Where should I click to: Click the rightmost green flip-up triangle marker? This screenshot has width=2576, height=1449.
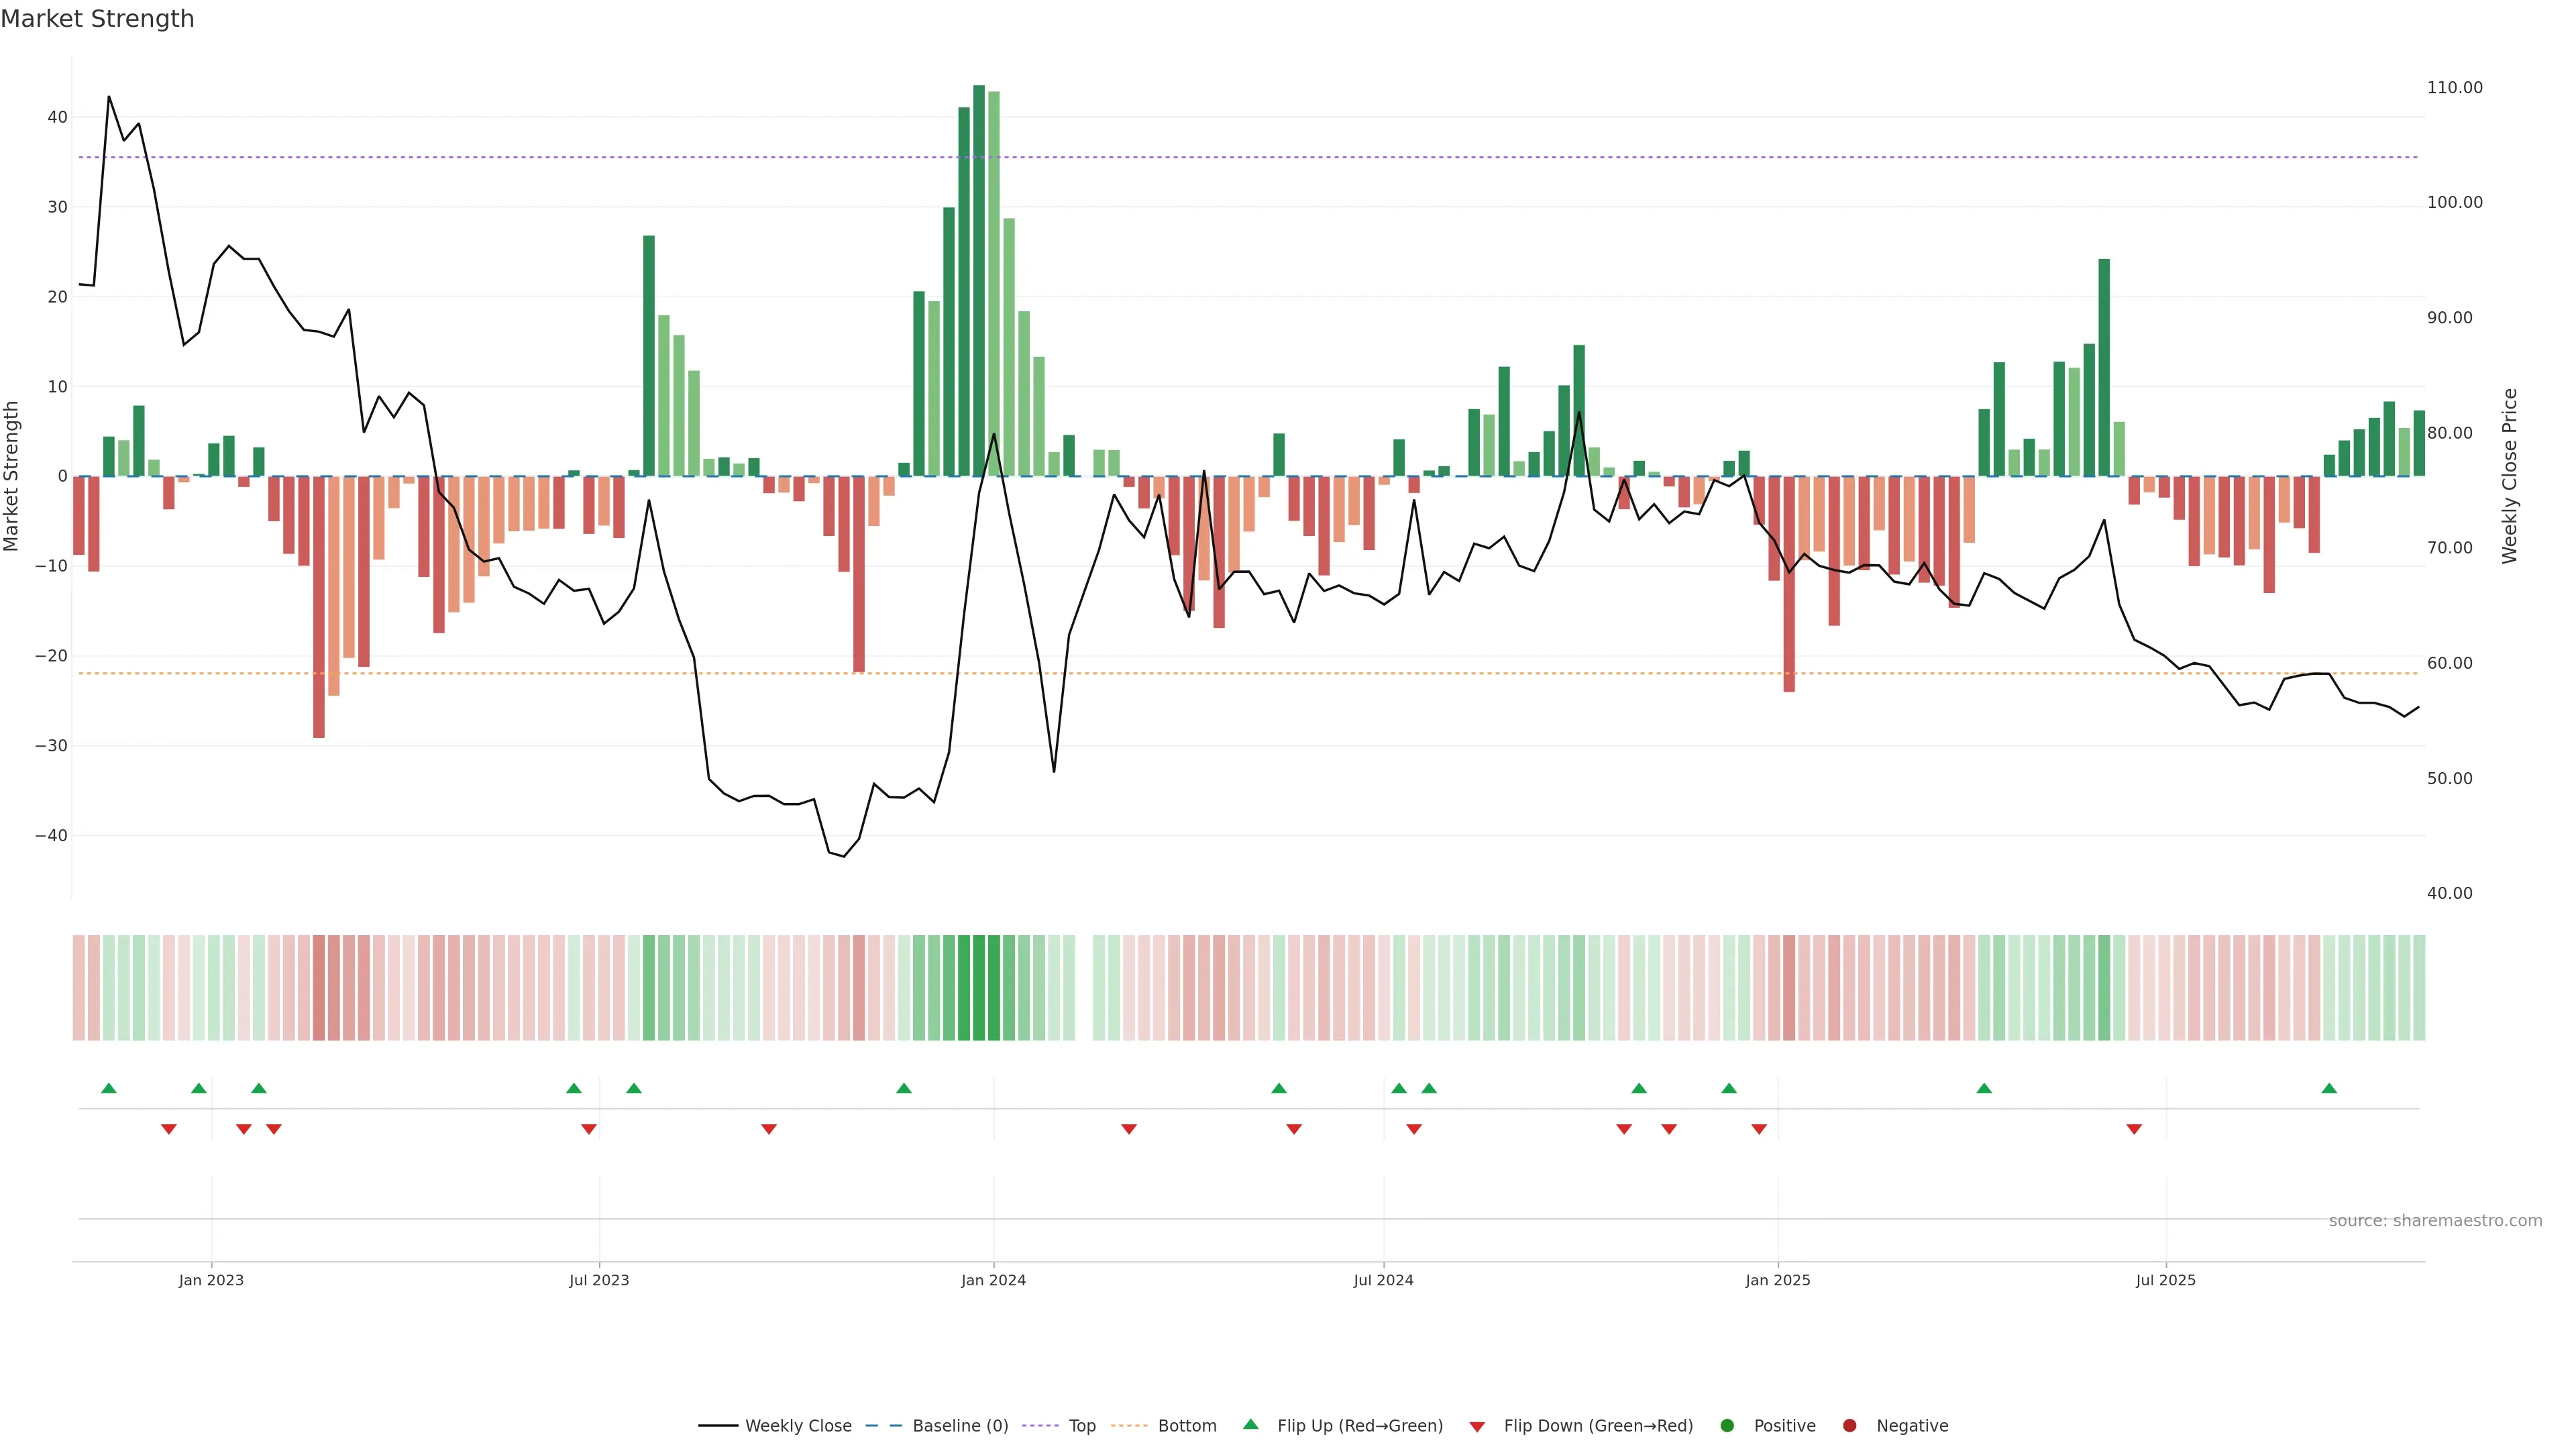coord(2329,1088)
